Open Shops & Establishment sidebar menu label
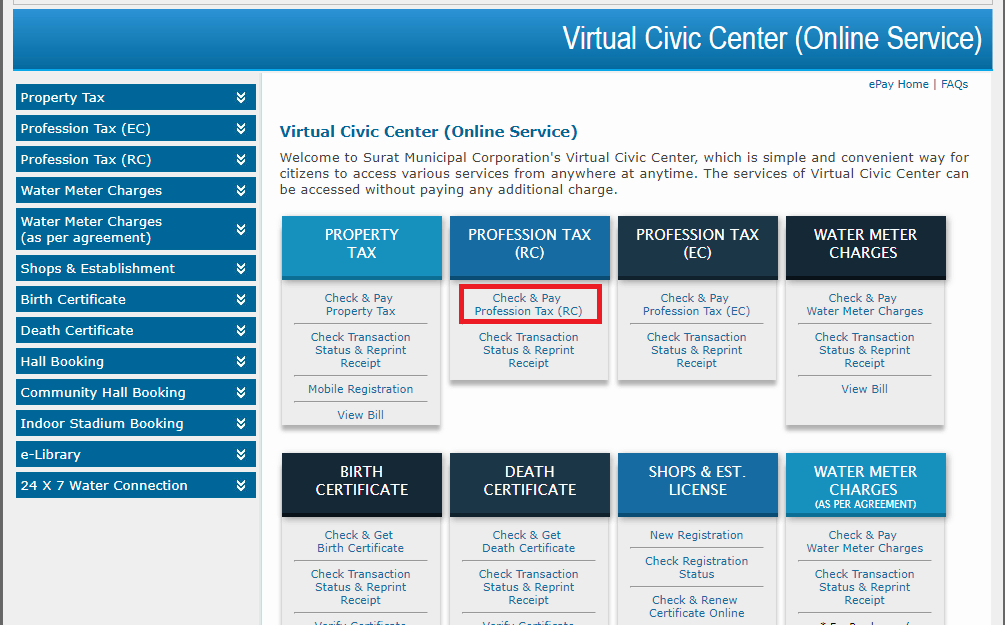Image resolution: width=1005 pixels, height=625 pixels. coord(97,269)
